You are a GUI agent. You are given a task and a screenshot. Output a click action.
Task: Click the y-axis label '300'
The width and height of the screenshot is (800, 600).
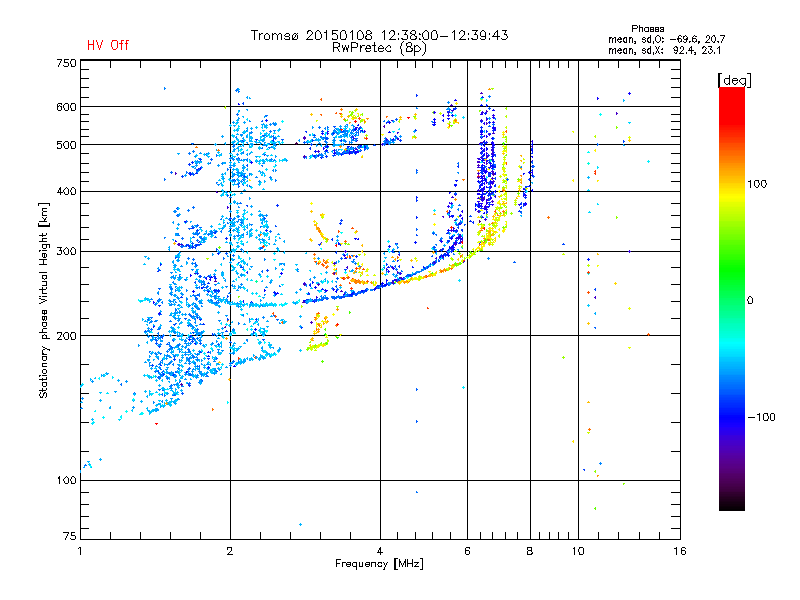tap(66, 251)
